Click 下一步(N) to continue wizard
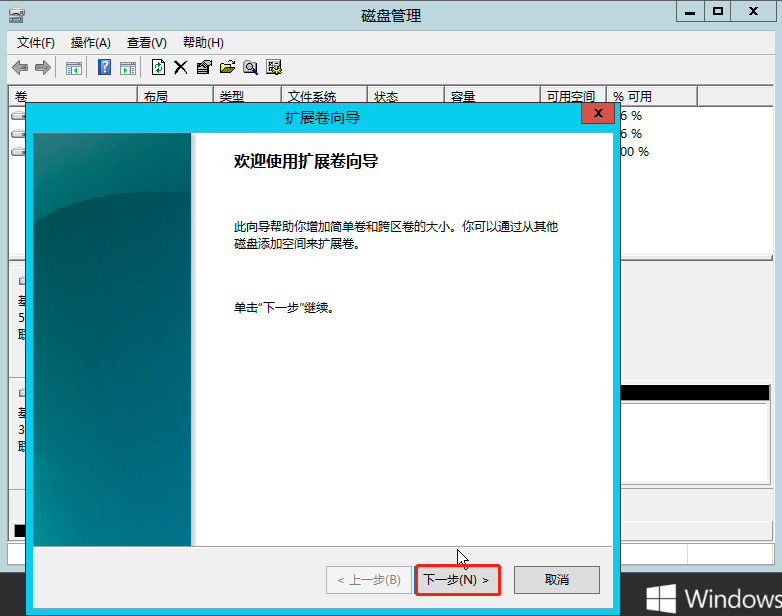Image resolution: width=782 pixels, height=616 pixels. (x=457, y=580)
